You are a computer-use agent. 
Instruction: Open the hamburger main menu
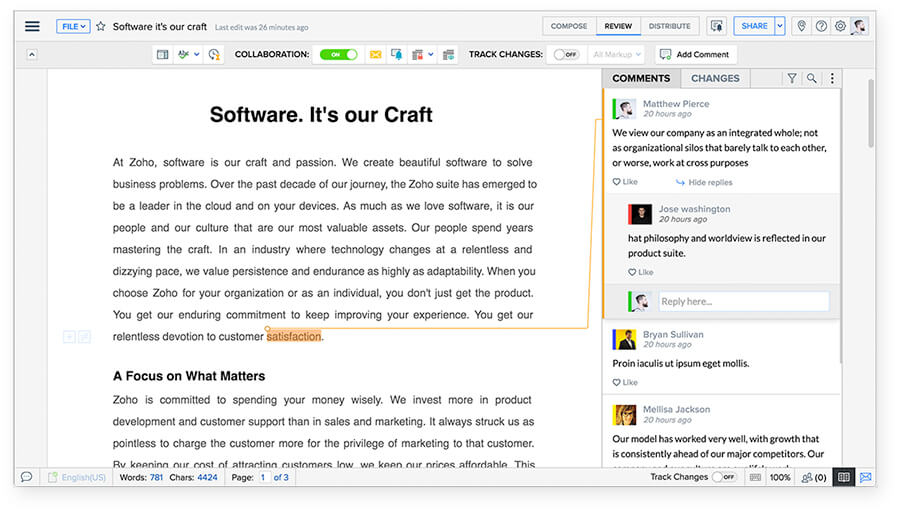[x=33, y=27]
